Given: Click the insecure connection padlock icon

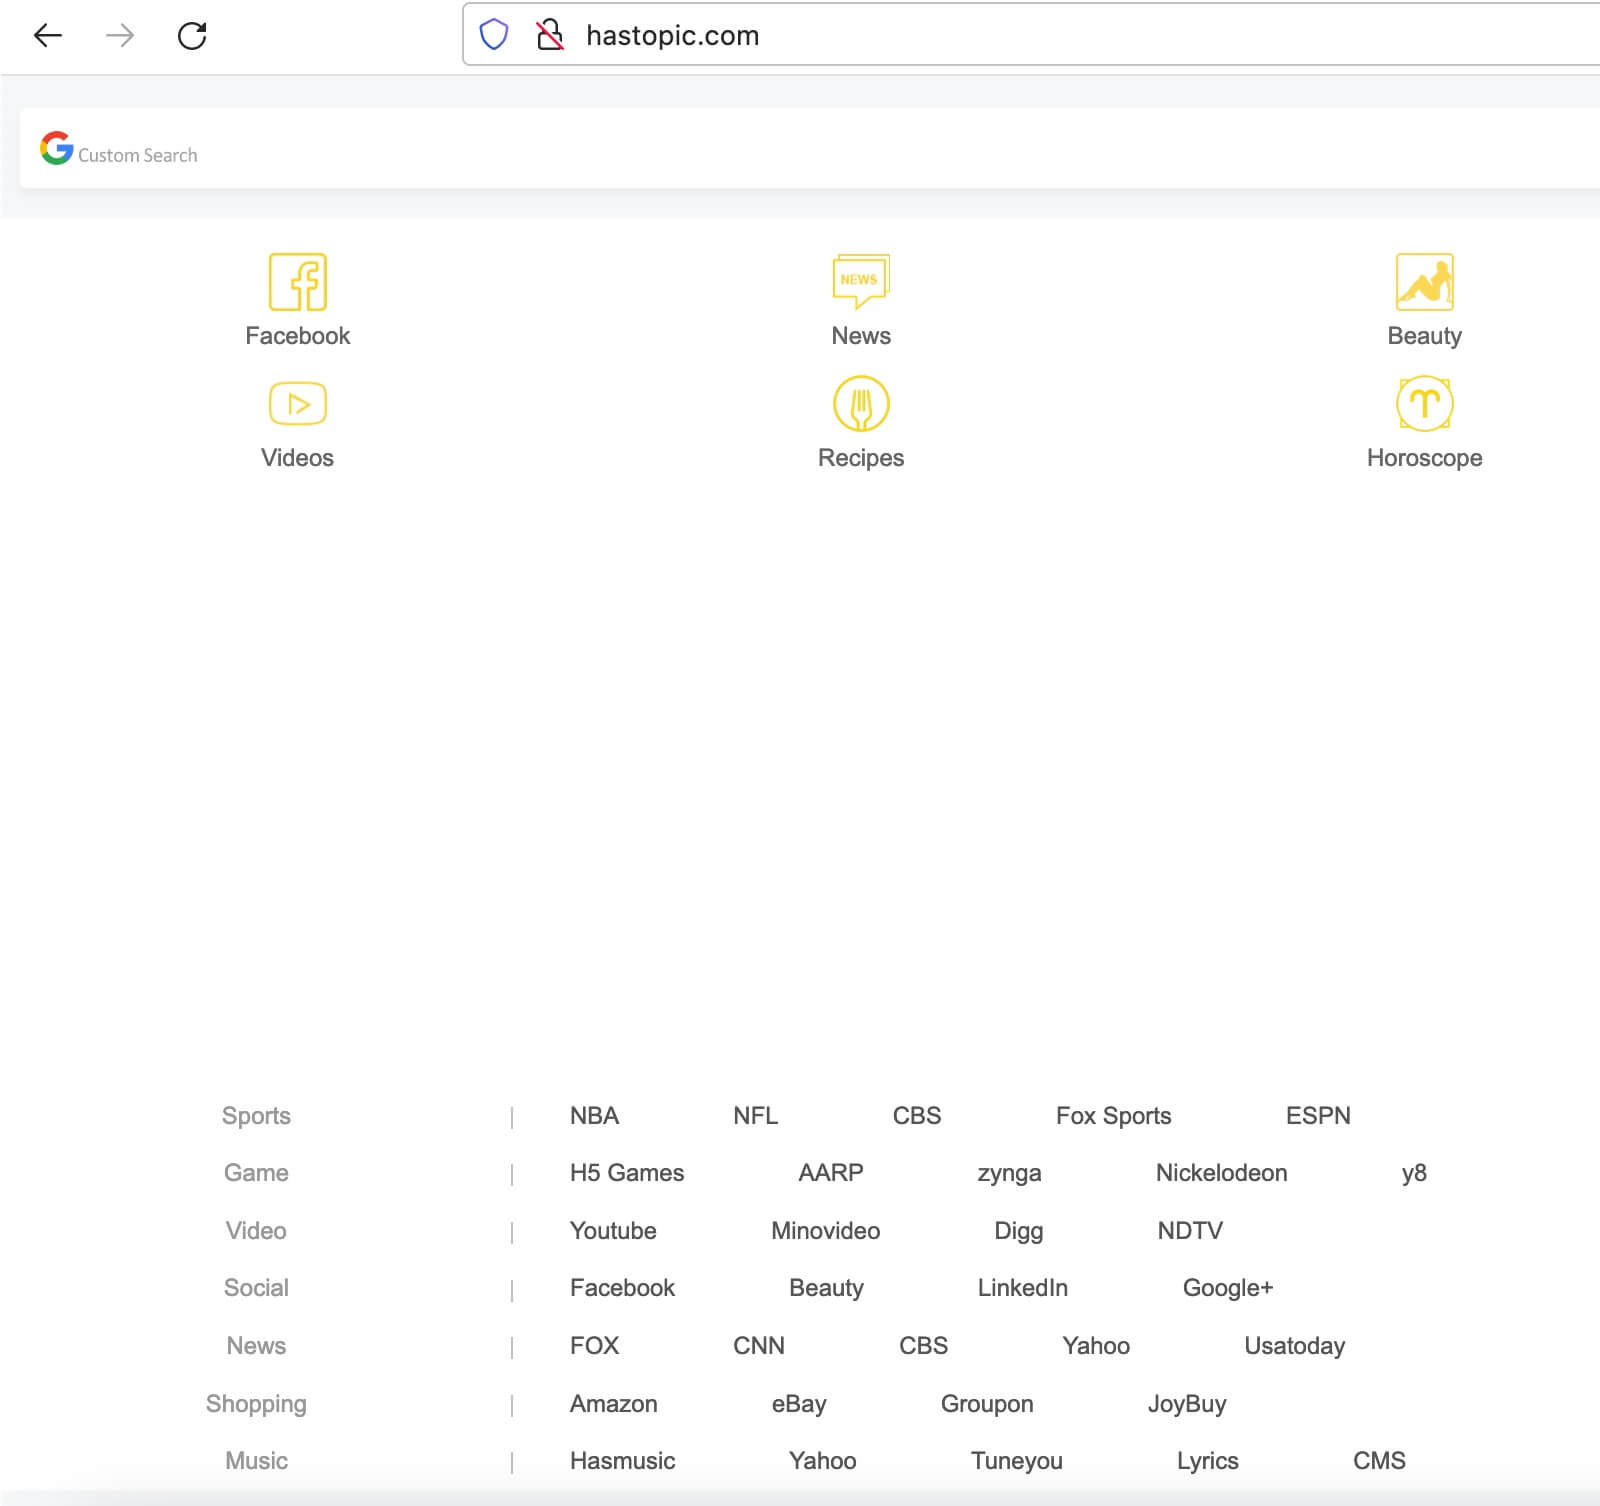Looking at the screenshot, I should 548,35.
